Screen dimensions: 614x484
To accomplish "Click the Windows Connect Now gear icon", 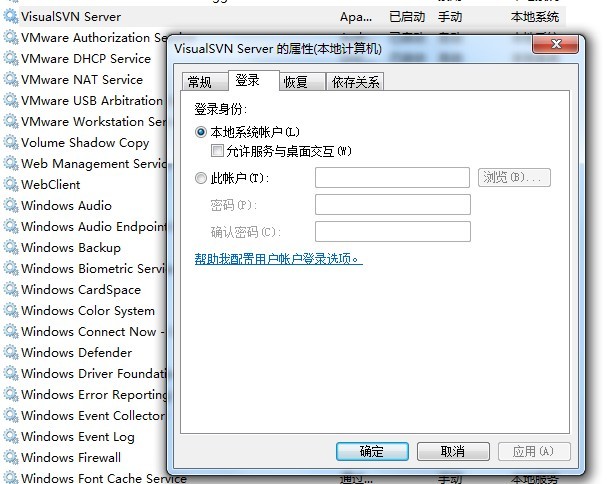I will coord(11,332).
